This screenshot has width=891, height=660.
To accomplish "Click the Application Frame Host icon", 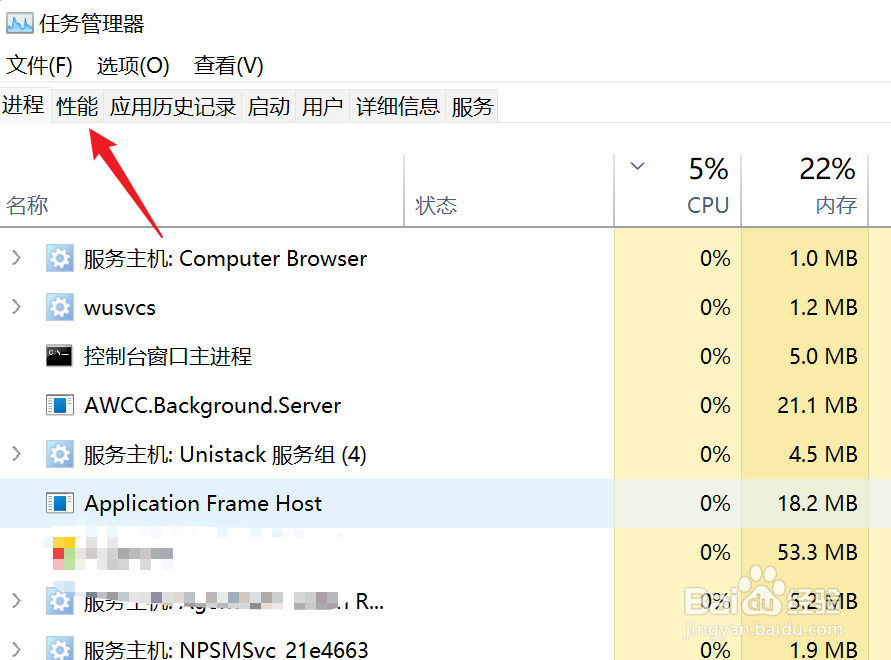I will click(60, 503).
